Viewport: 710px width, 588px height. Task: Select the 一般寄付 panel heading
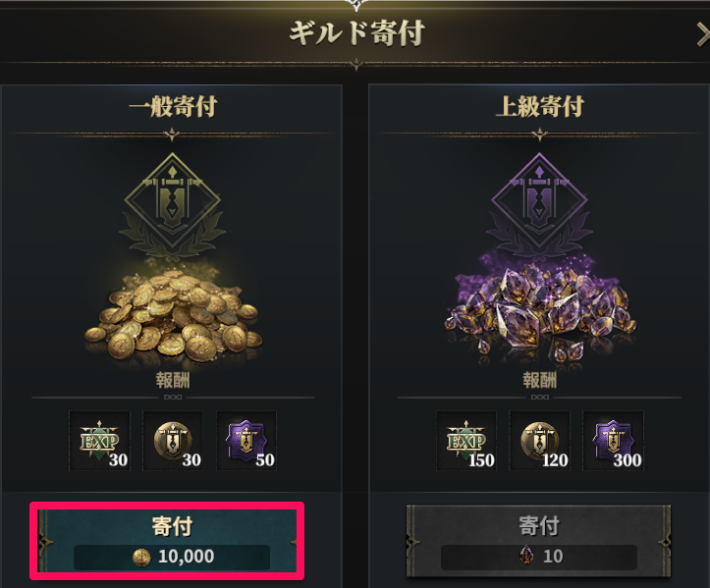click(173, 107)
